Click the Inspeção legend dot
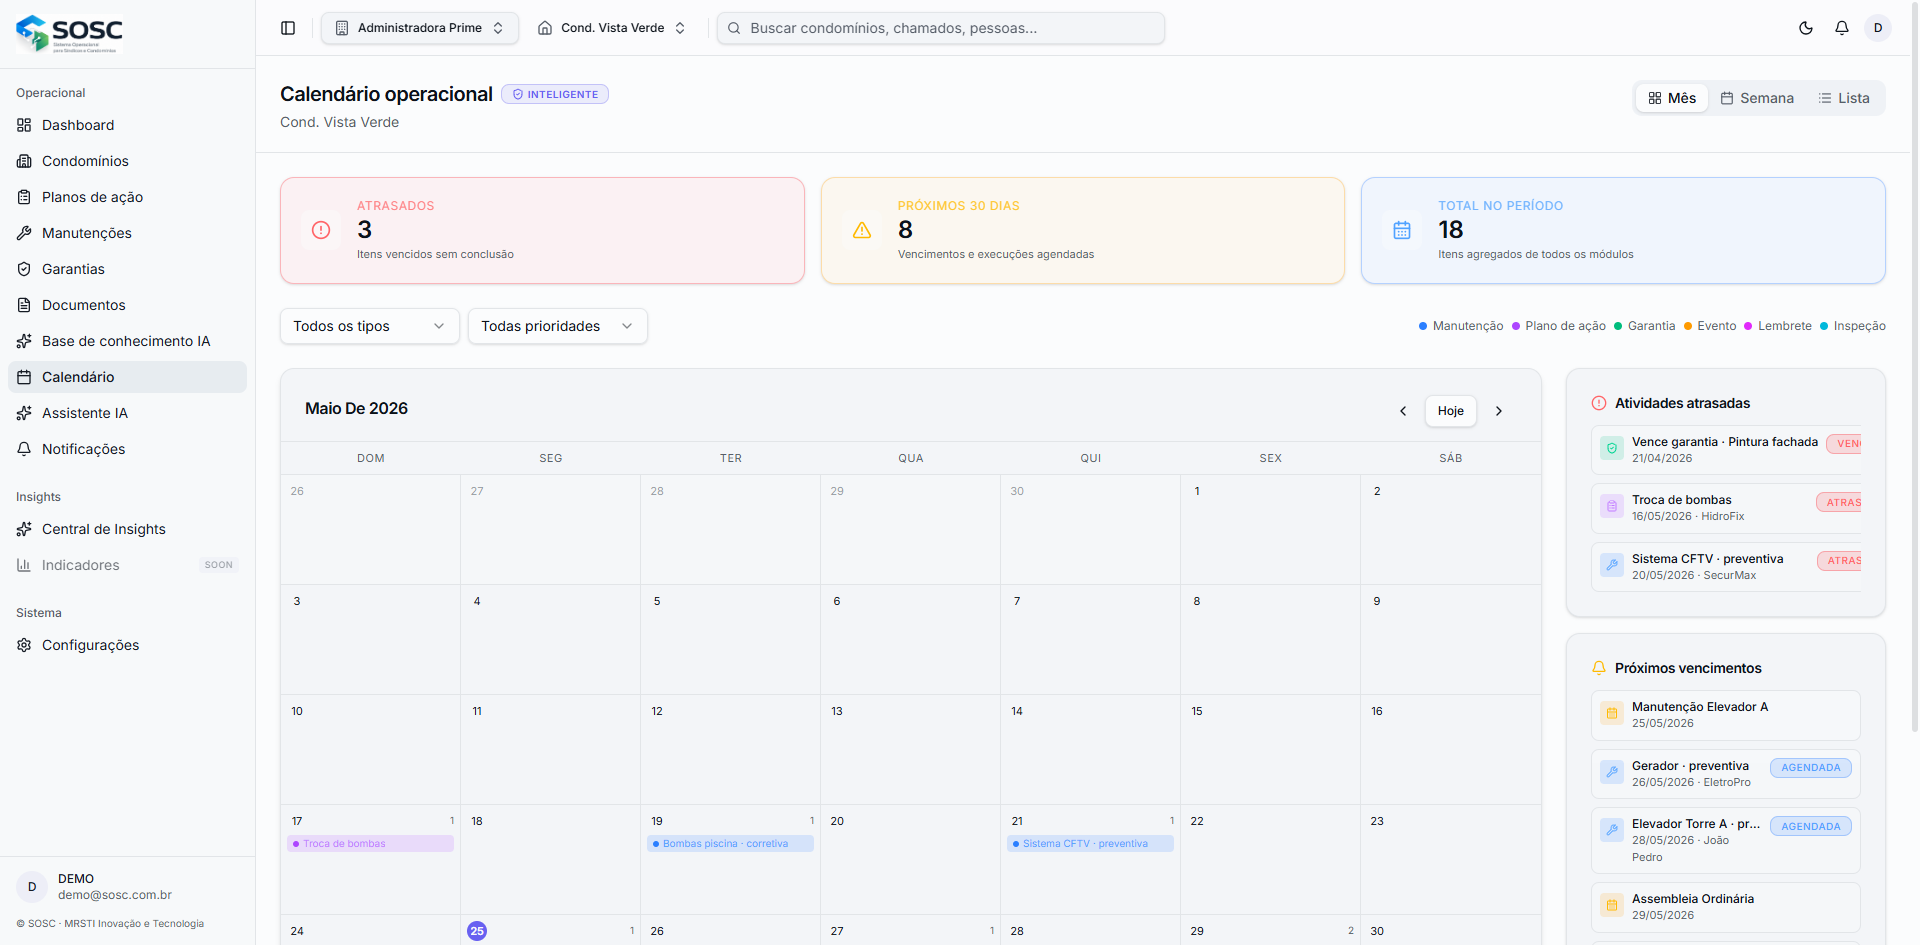Viewport: 1920px width, 945px height. 1824,326
